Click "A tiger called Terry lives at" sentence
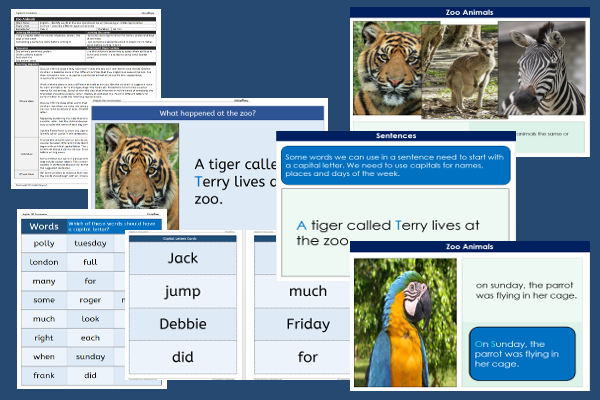 [388, 225]
